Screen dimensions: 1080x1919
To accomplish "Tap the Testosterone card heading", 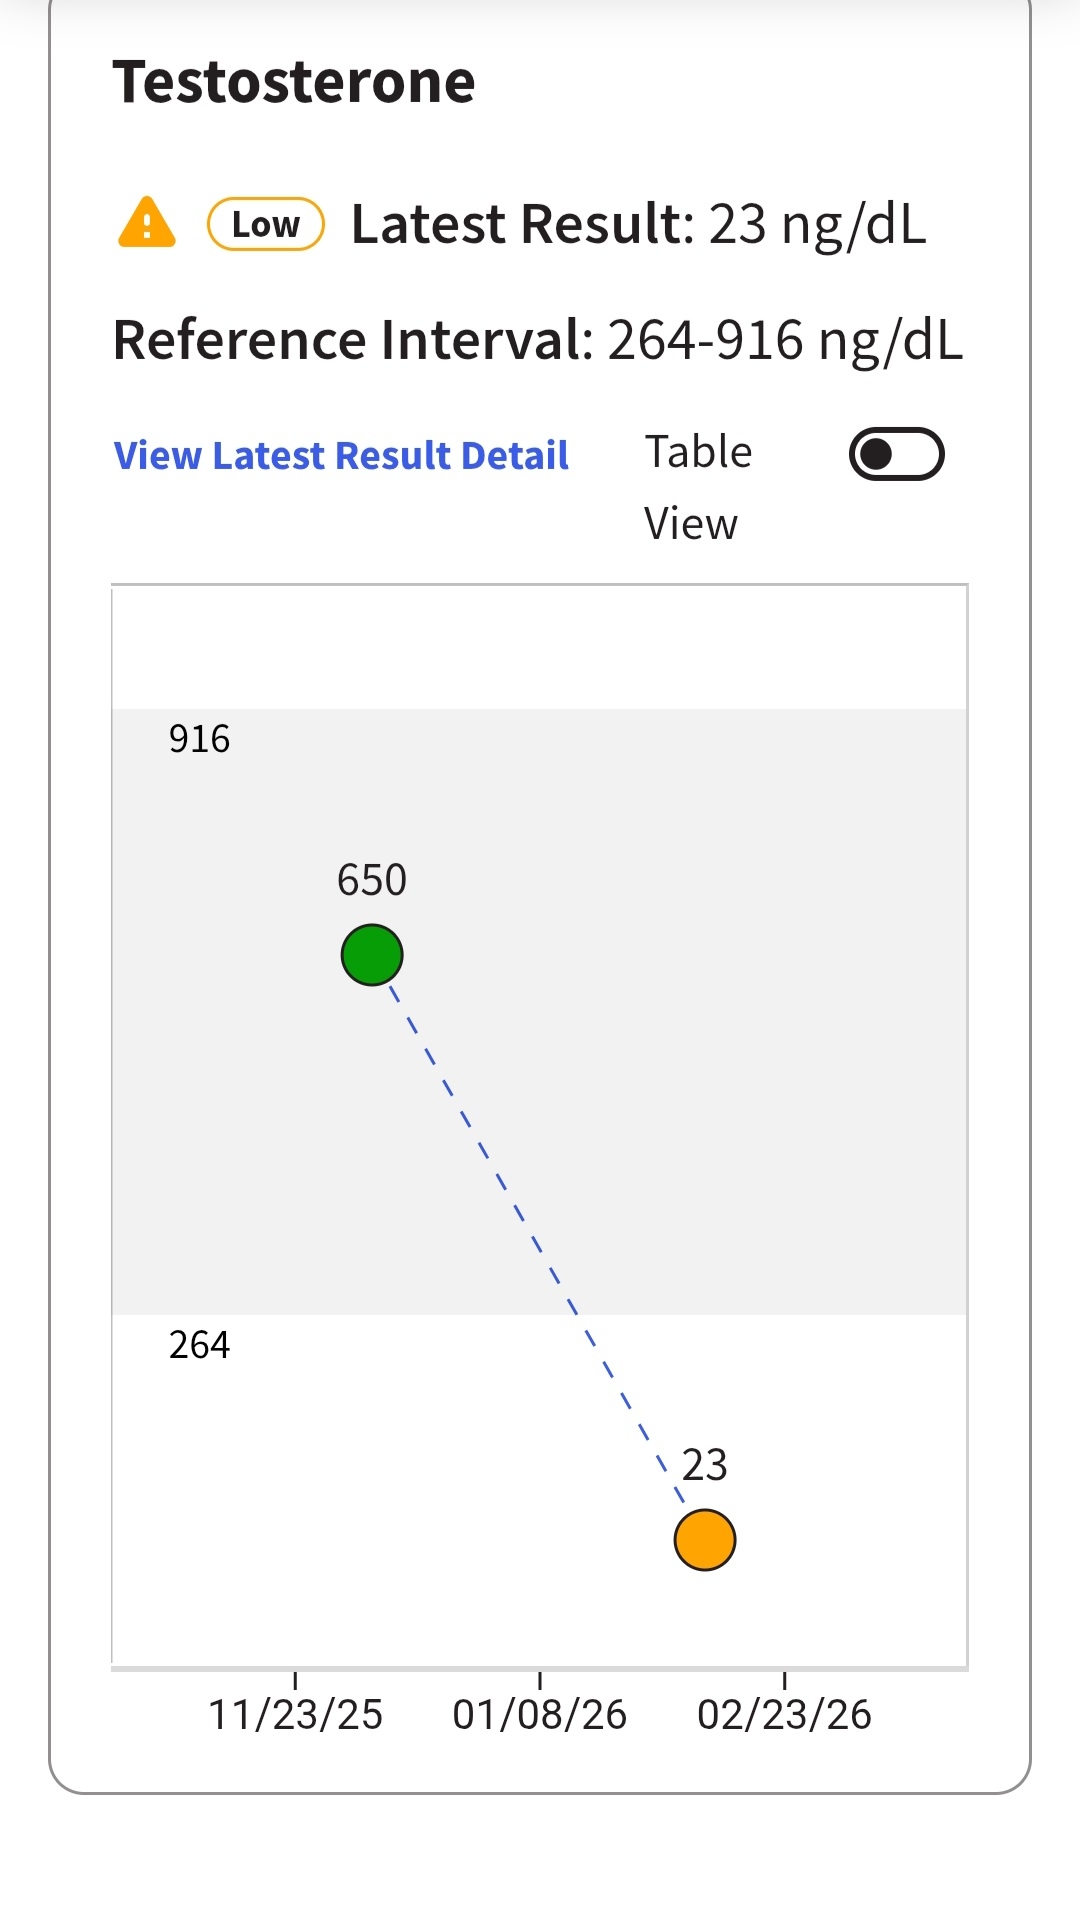I will click(294, 82).
